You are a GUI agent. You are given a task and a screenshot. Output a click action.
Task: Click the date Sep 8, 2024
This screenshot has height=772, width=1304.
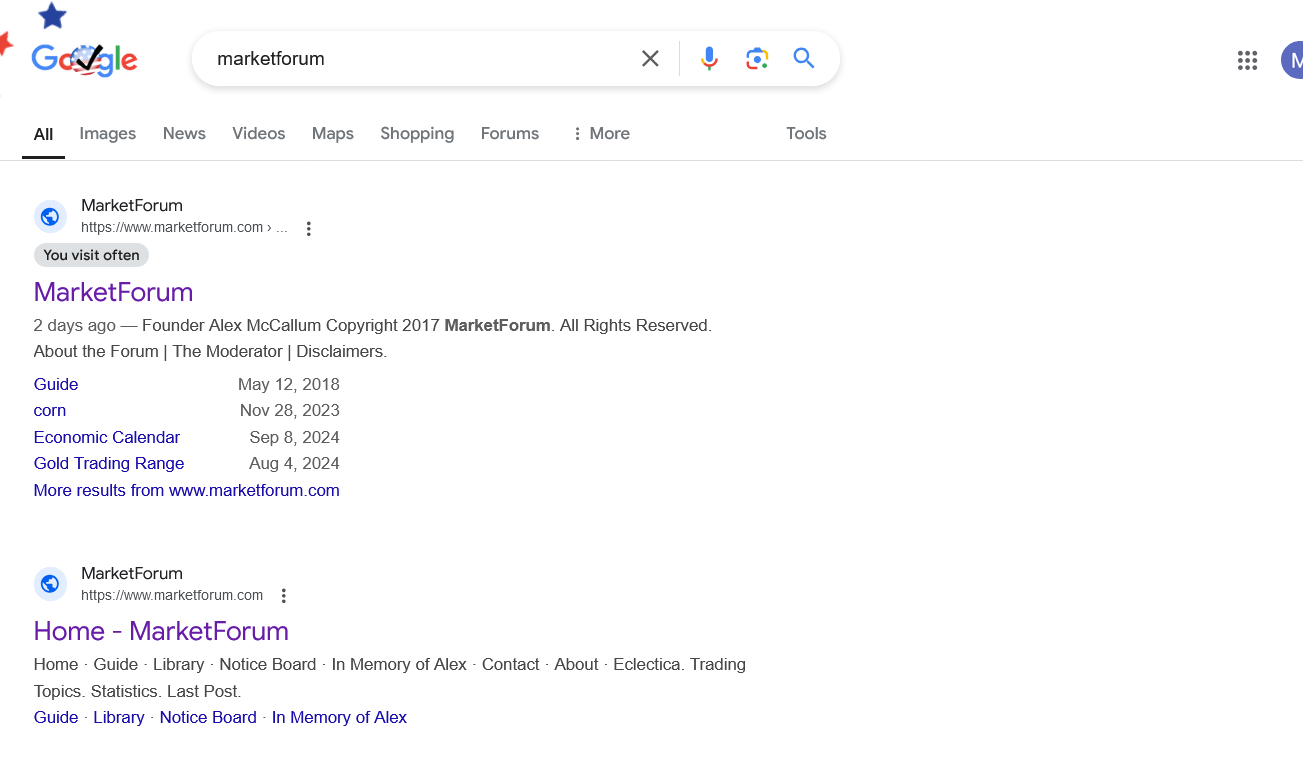click(295, 437)
